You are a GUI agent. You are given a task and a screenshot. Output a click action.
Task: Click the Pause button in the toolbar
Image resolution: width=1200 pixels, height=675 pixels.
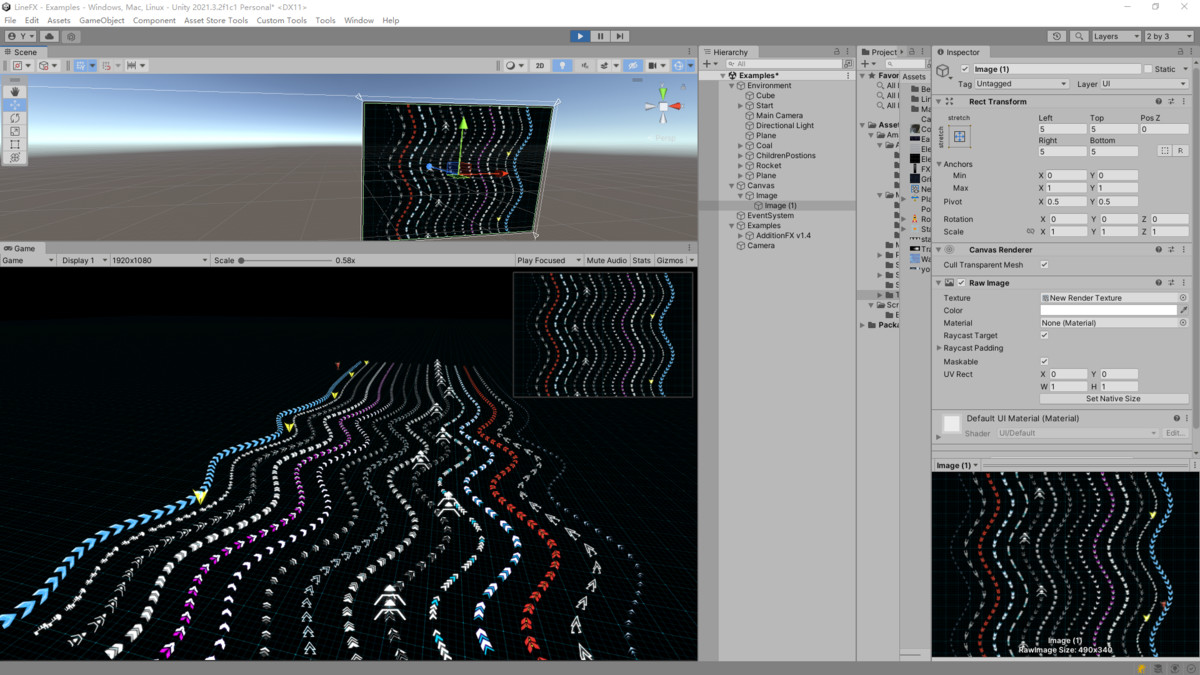(600, 36)
